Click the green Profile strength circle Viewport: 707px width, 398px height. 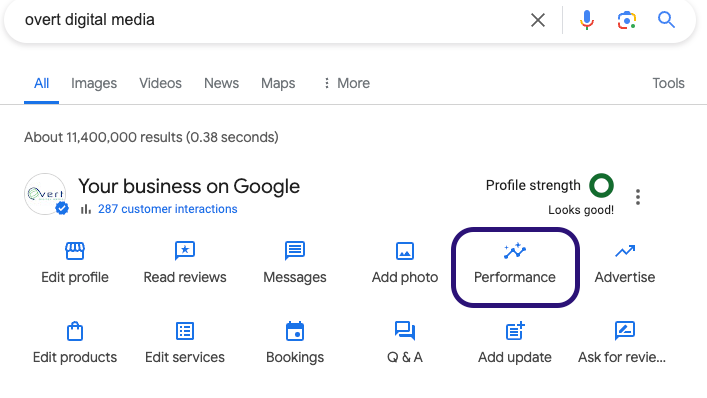[x=601, y=185]
